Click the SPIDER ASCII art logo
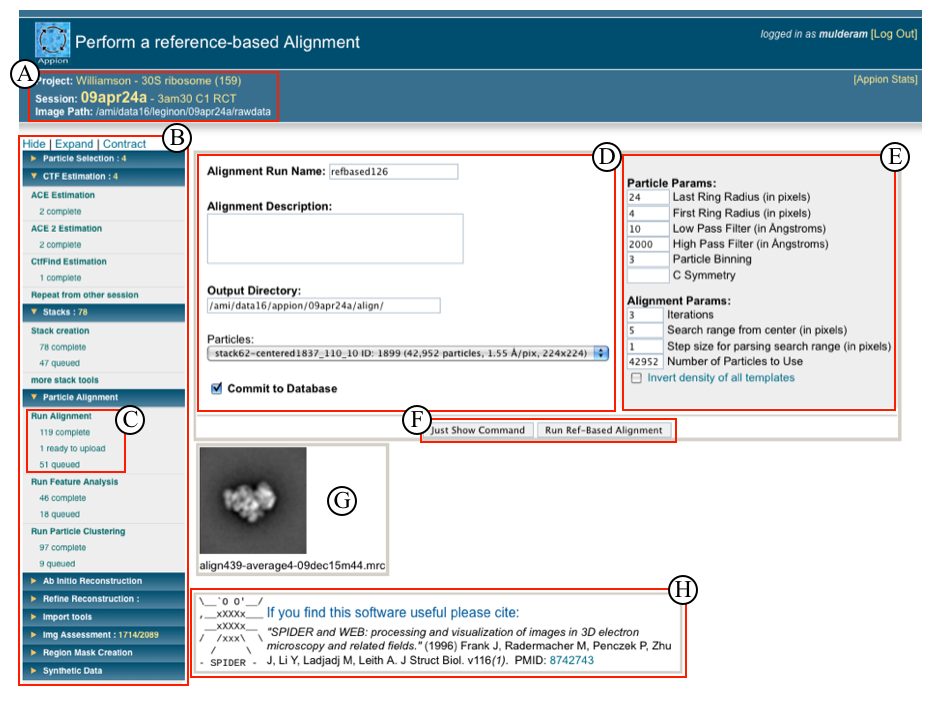 (x=231, y=630)
